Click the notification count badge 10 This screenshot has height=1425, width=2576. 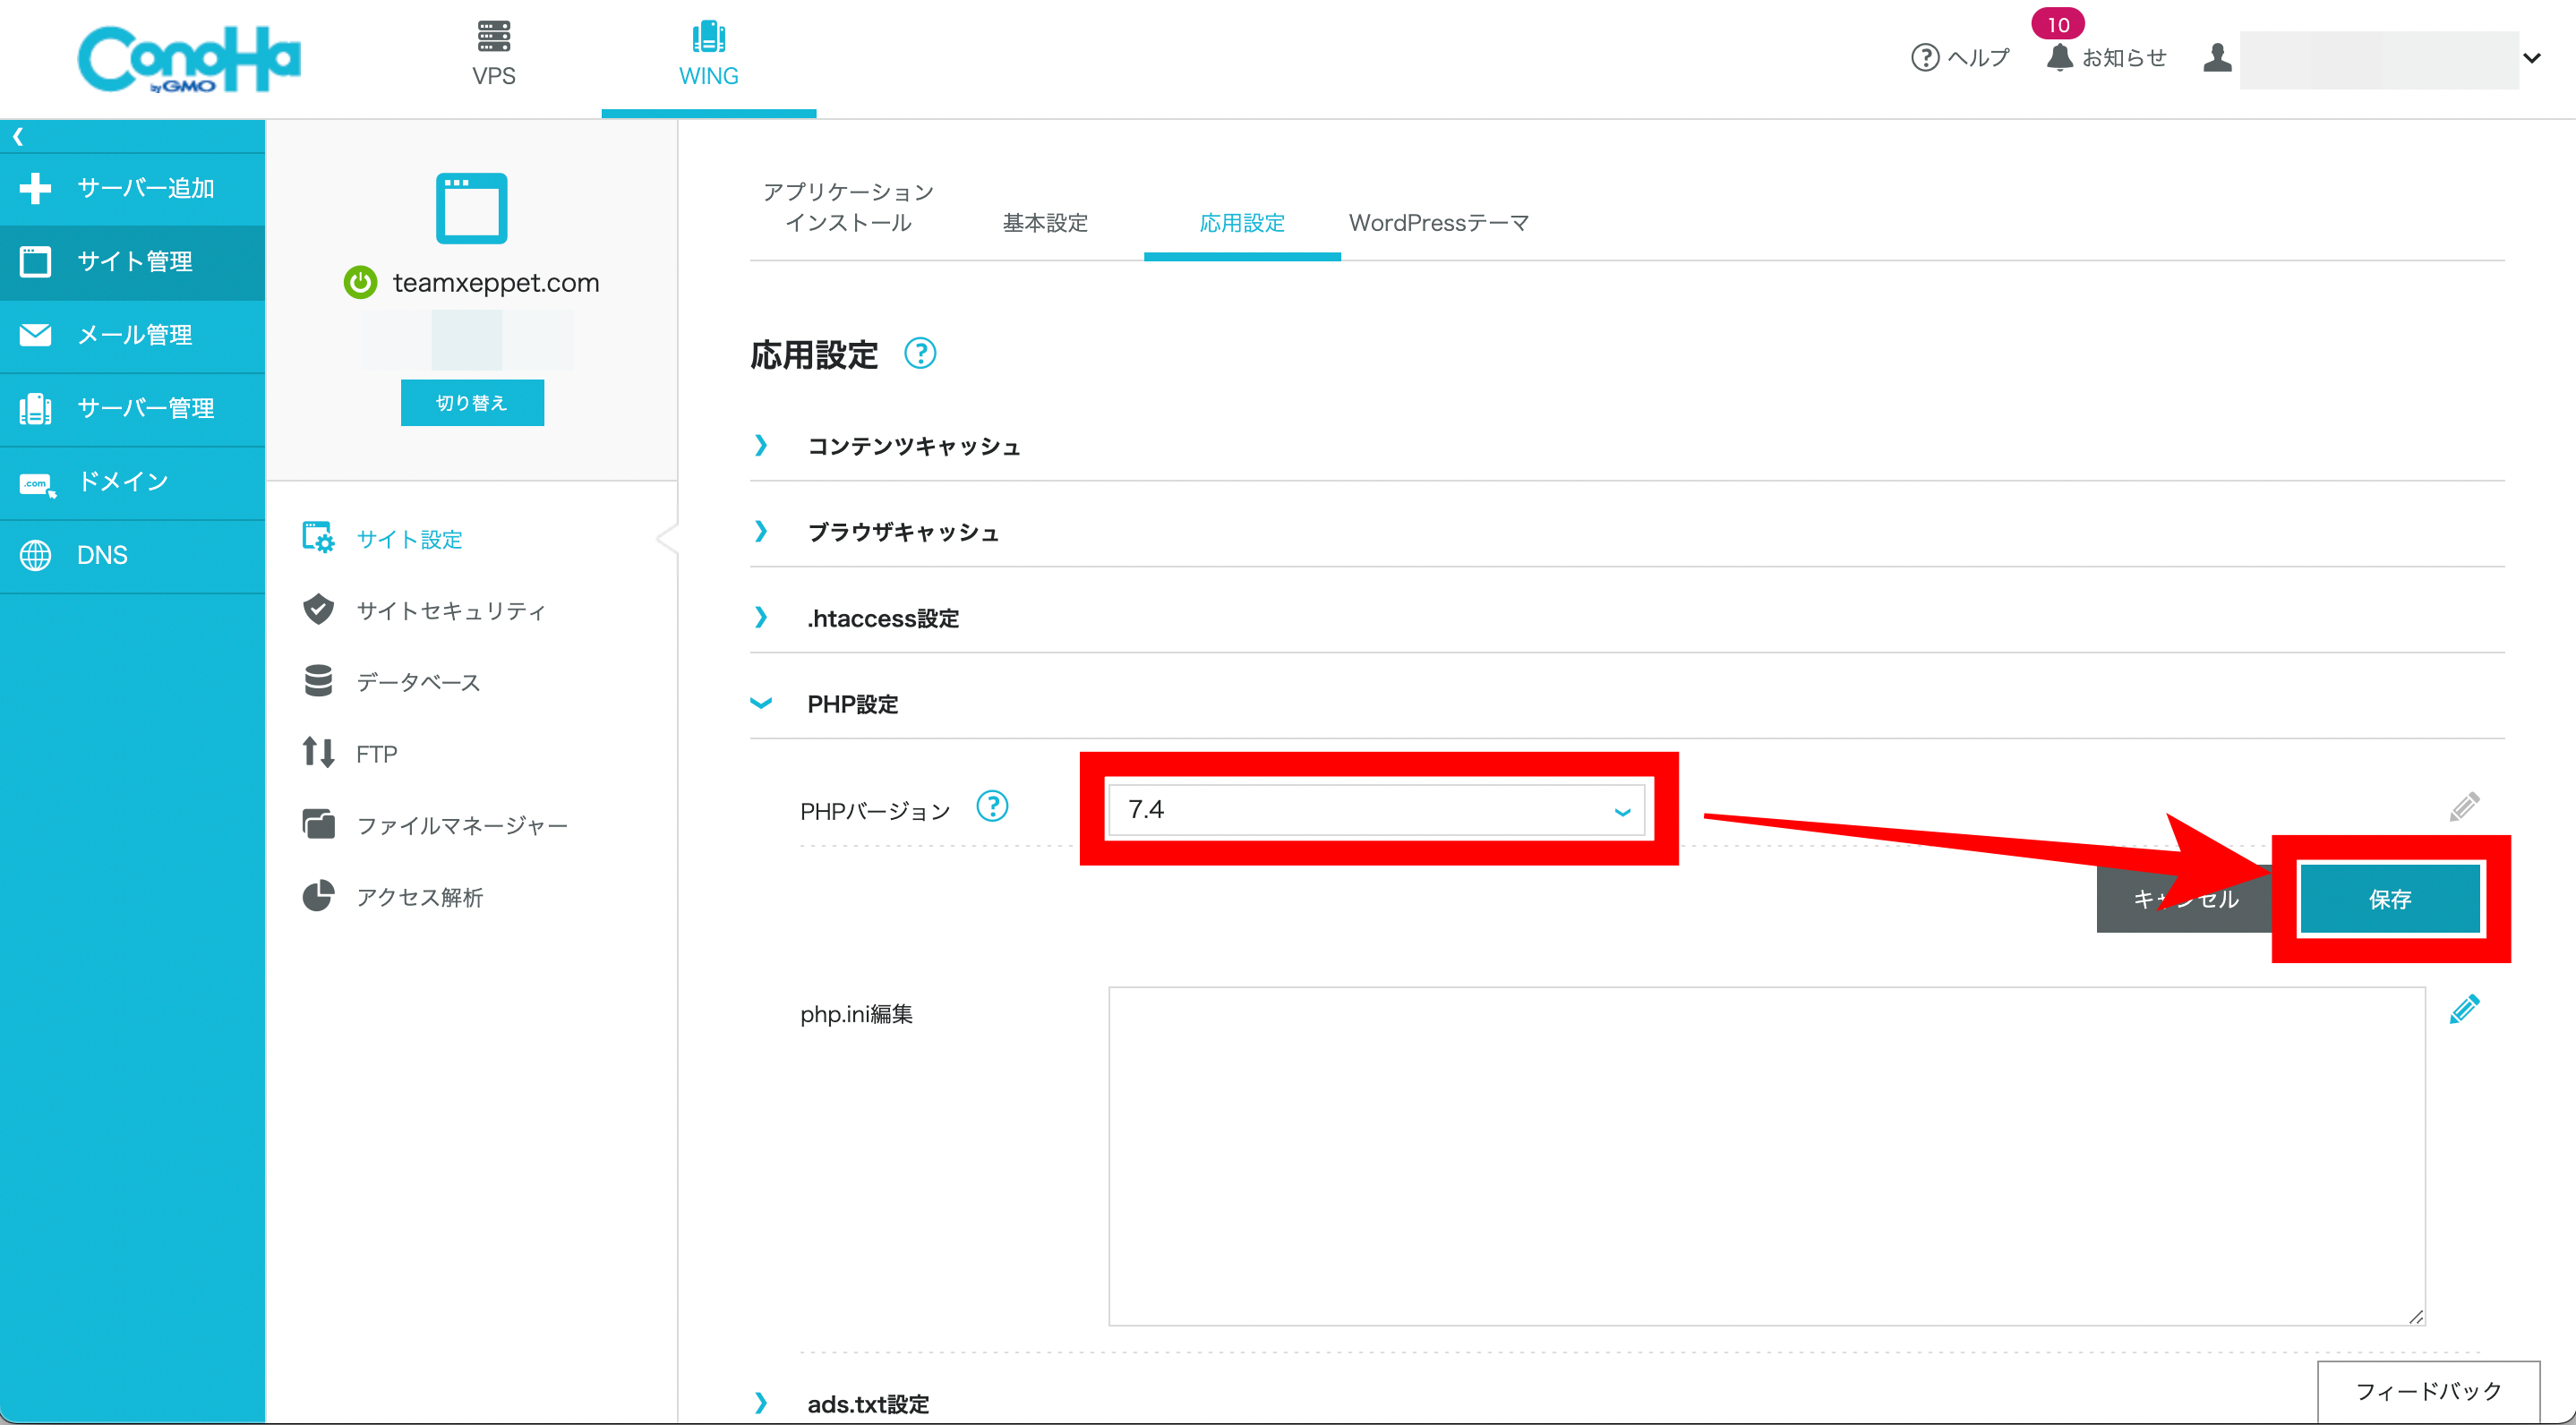[2058, 24]
